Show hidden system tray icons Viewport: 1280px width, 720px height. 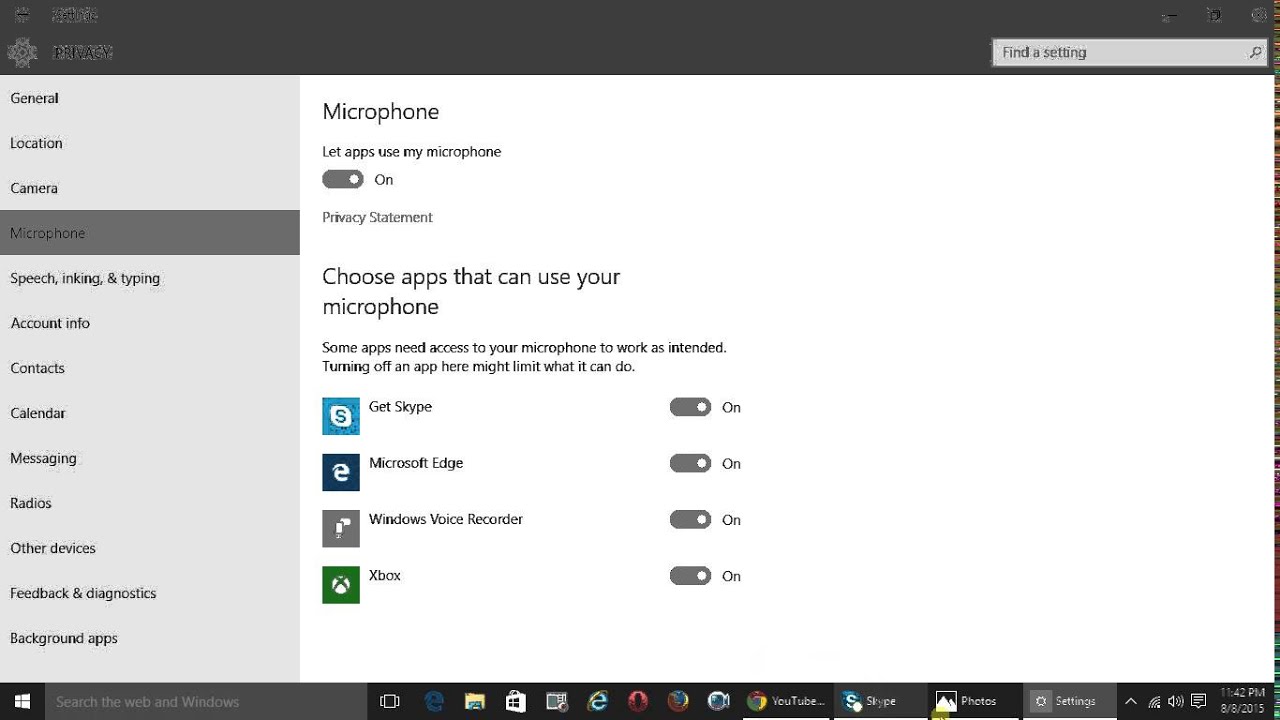click(x=1130, y=701)
